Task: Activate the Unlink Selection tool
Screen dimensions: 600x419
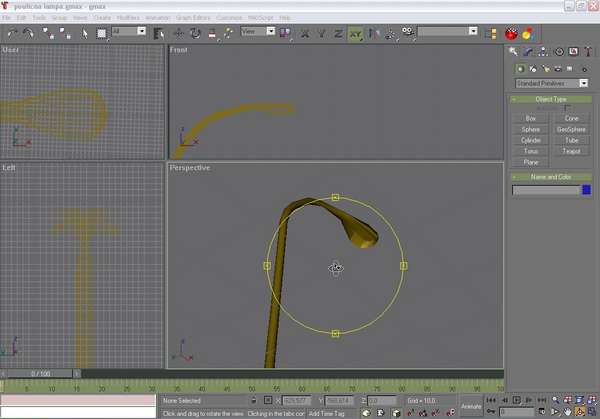Action: click(65, 33)
